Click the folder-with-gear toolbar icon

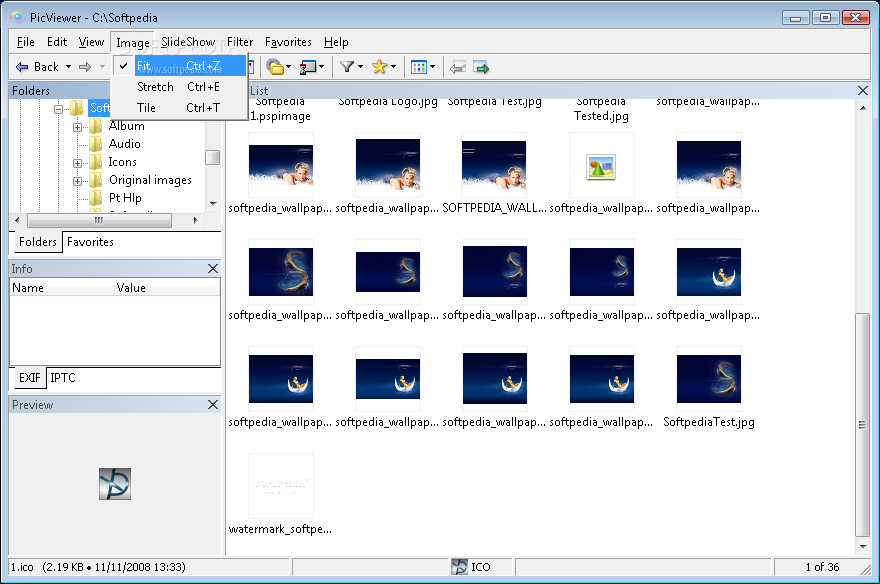pyautogui.click(x=275, y=67)
